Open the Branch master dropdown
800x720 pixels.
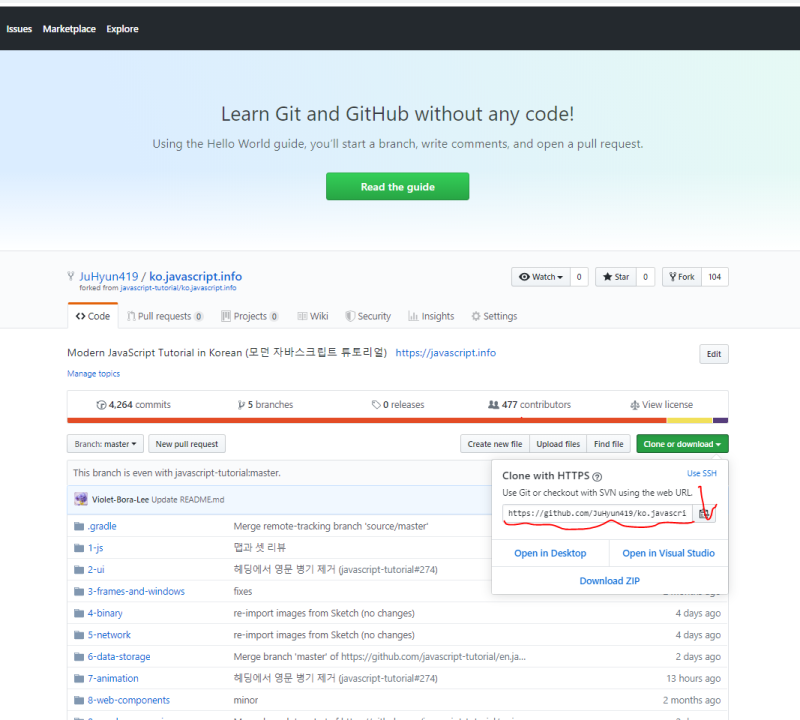coord(104,443)
